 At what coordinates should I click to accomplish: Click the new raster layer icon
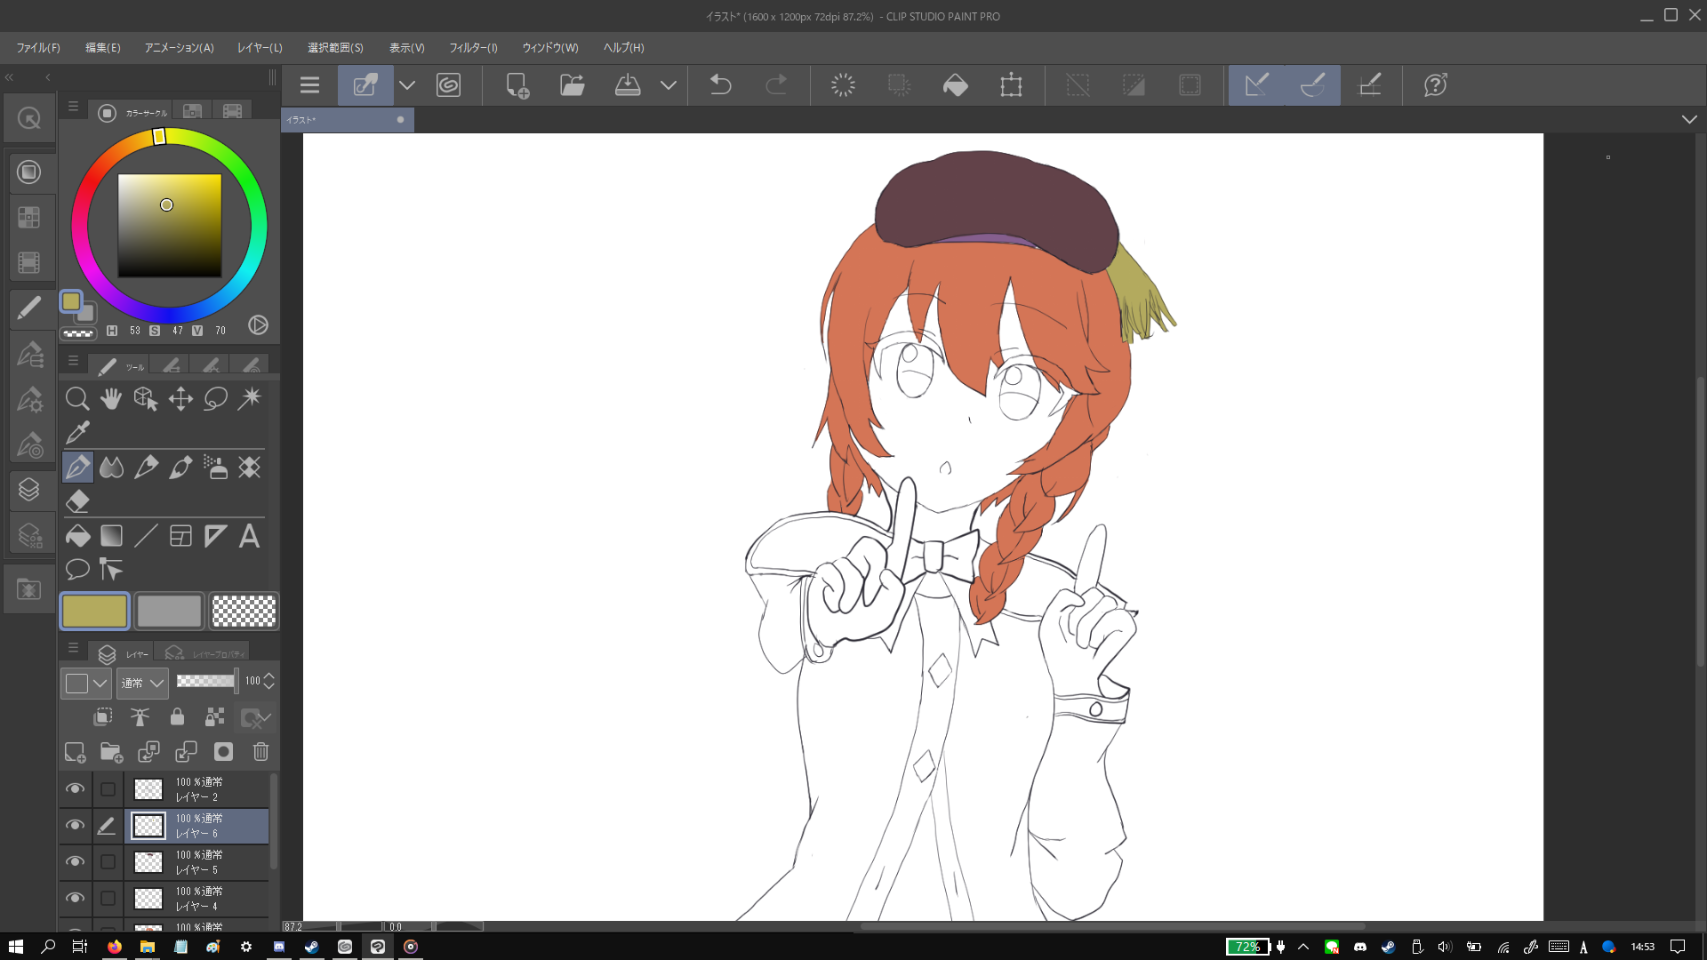tap(75, 752)
